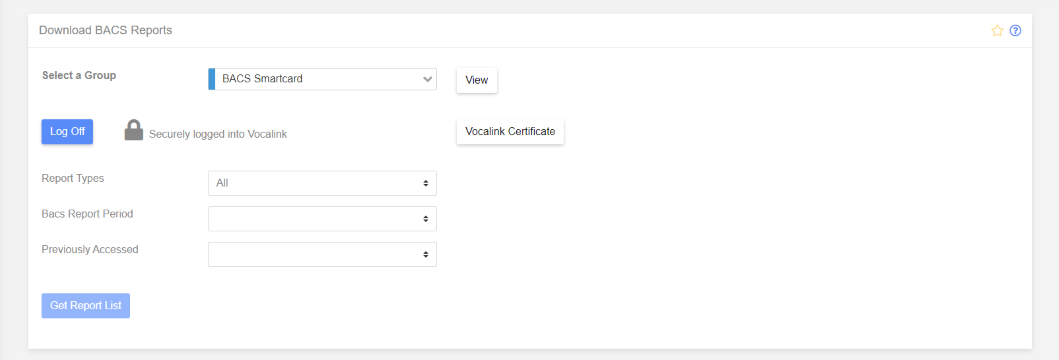Screen dimensions: 1059x360
Task: Click the blue color bar beside BACS Smartcard
Action: [x=211, y=79]
